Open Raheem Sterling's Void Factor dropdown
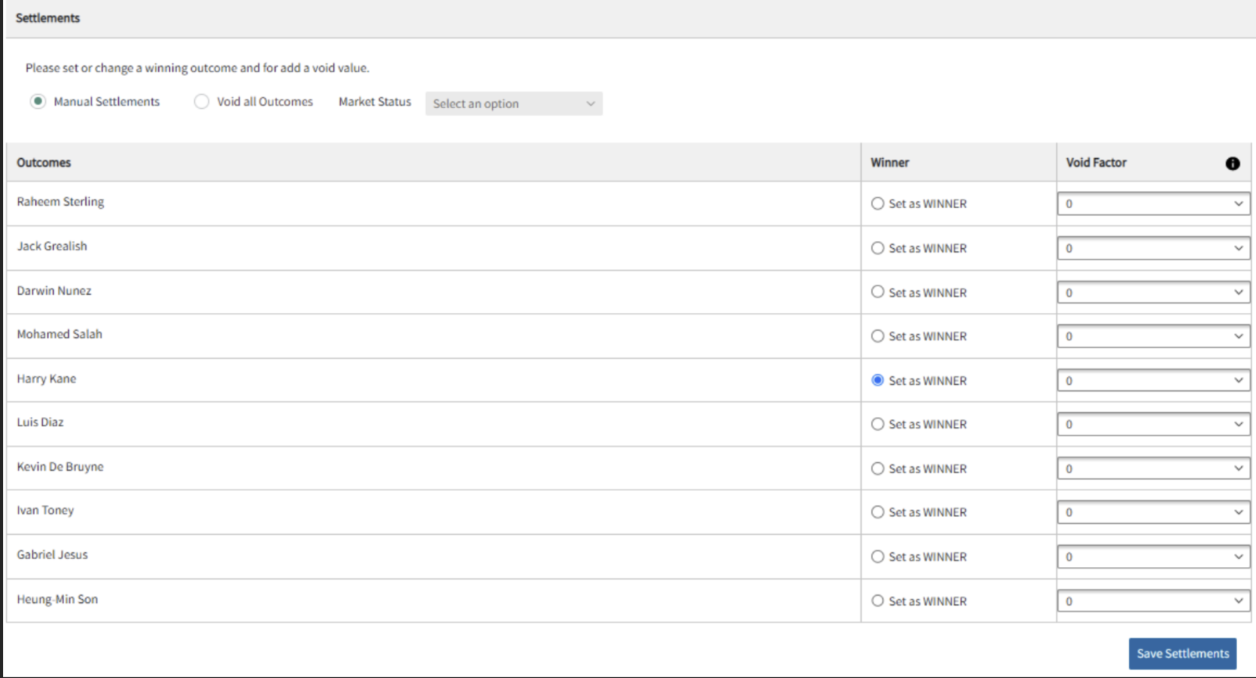 point(1153,204)
